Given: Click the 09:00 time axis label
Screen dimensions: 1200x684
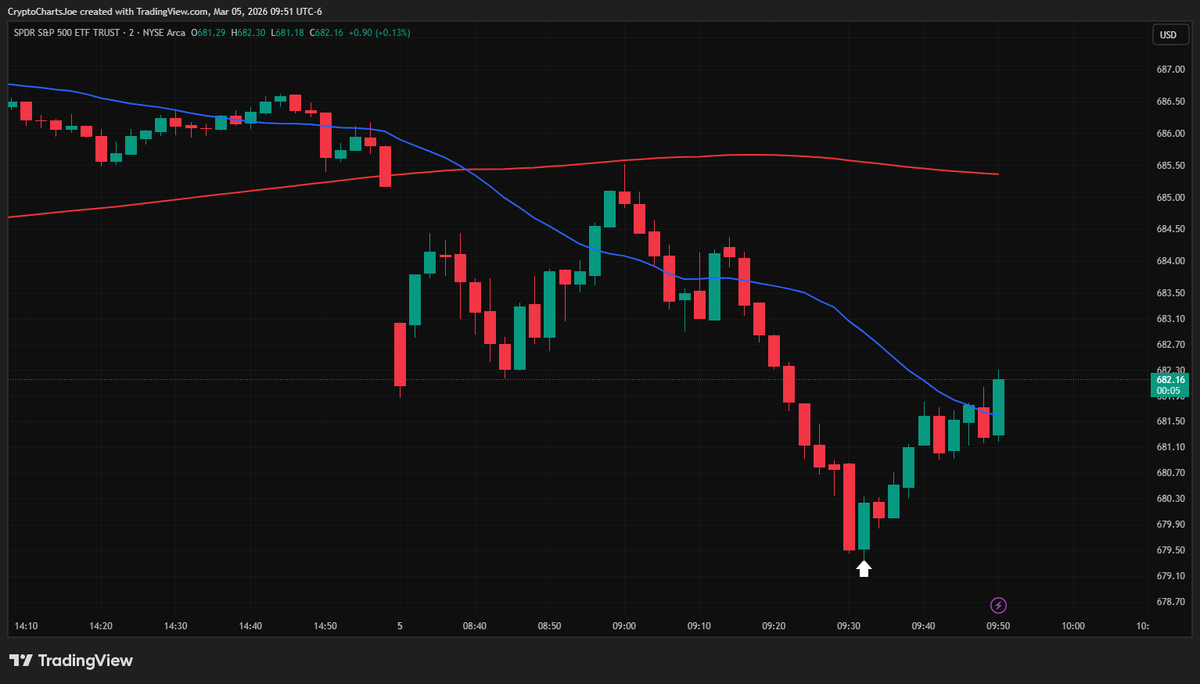Looking at the screenshot, I should (x=624, y=626).
